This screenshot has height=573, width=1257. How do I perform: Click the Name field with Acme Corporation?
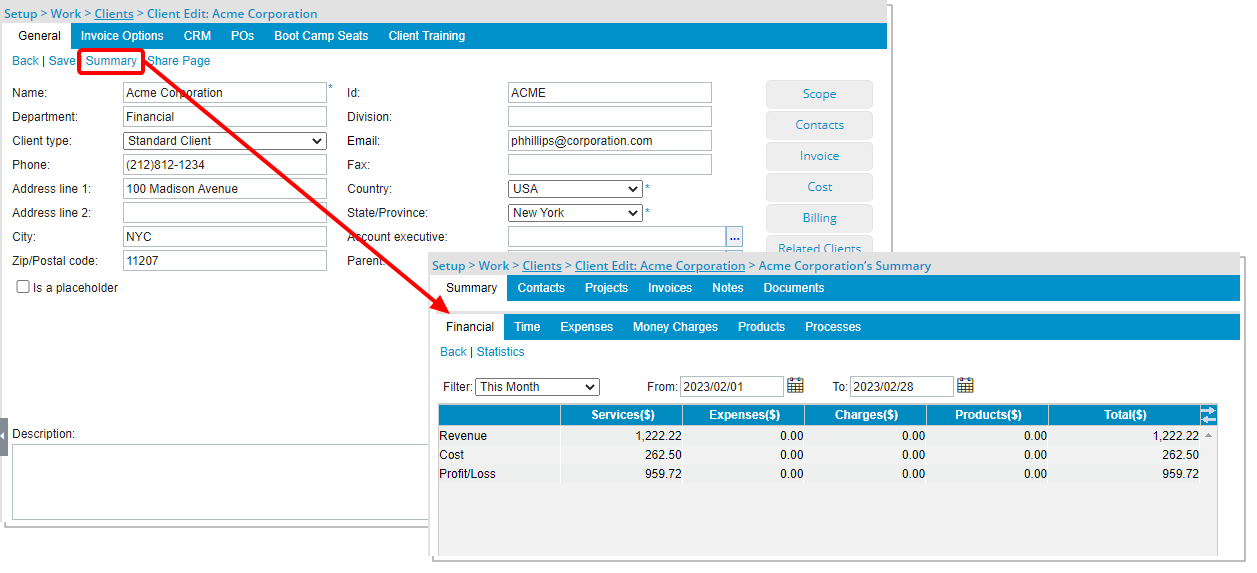pos(225,93)
